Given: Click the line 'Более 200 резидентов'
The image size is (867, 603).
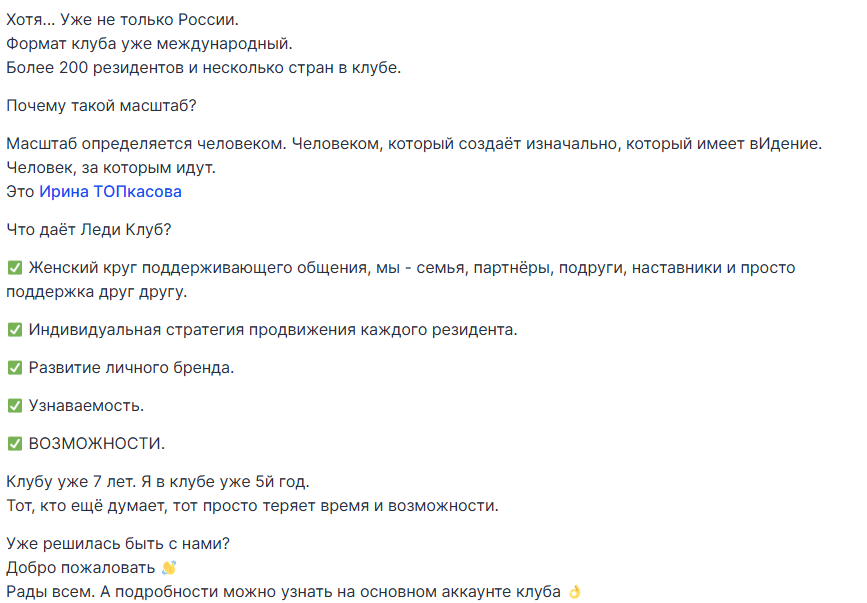Looking at the screenshot, I should click(x=200, y=68).
